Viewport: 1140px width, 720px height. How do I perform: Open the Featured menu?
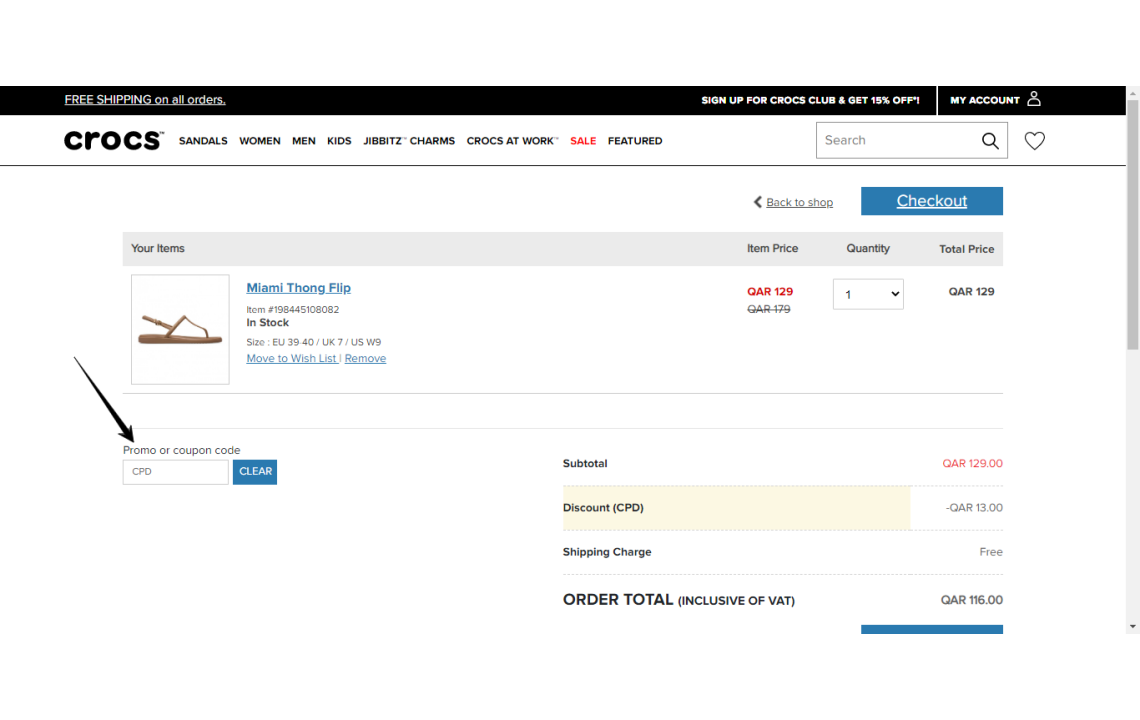pos(635,141)
